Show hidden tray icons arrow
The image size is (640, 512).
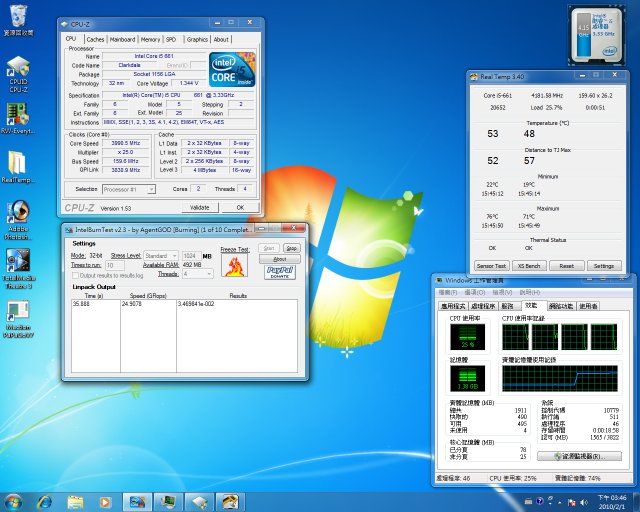point(560,502)
